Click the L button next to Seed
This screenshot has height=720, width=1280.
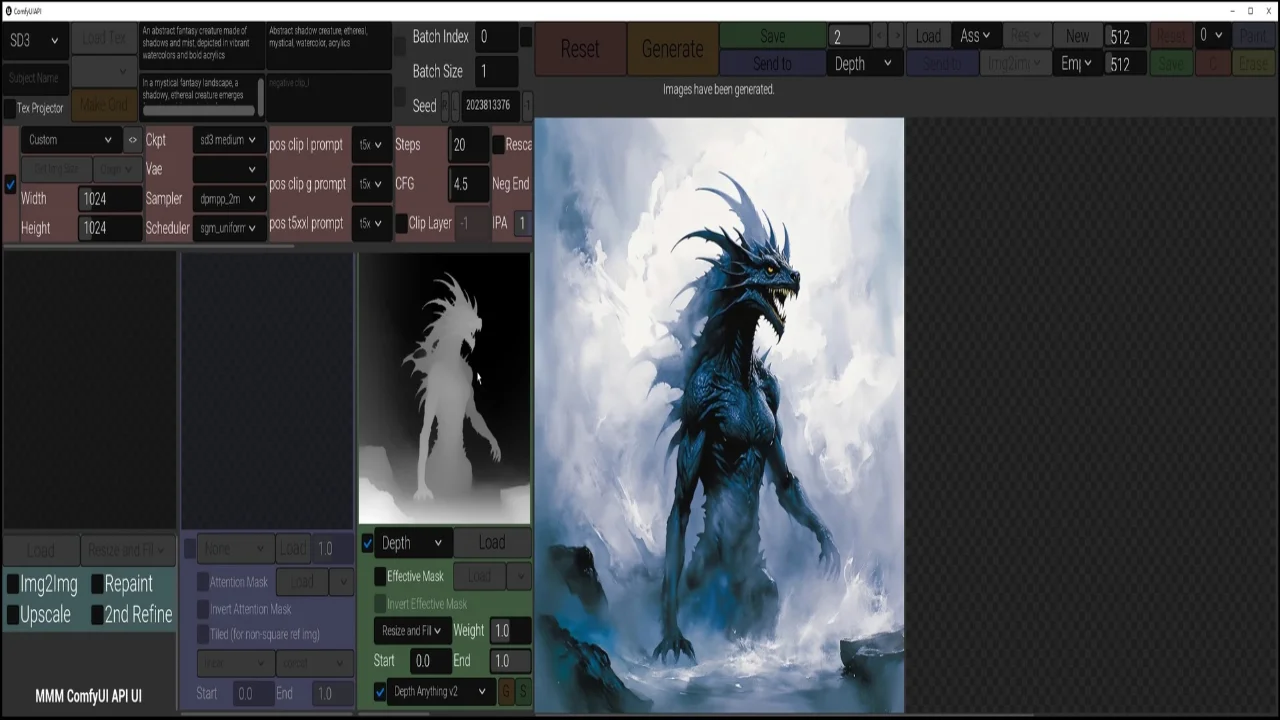(x=455, y=105)
